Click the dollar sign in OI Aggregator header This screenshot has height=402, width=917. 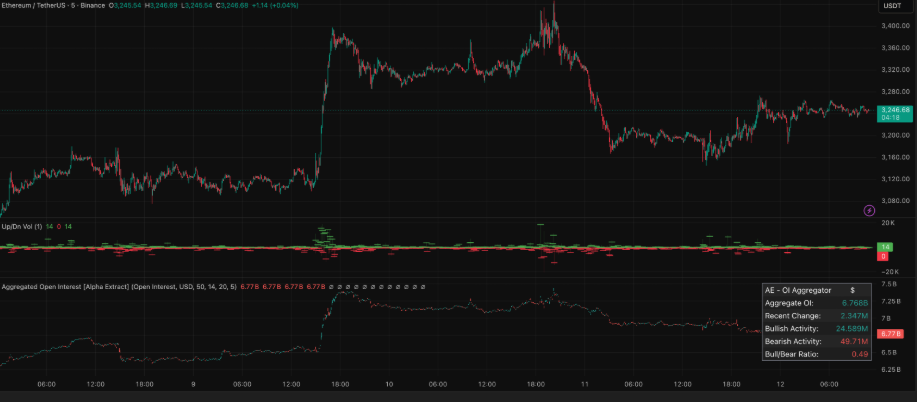click(852, 290)
